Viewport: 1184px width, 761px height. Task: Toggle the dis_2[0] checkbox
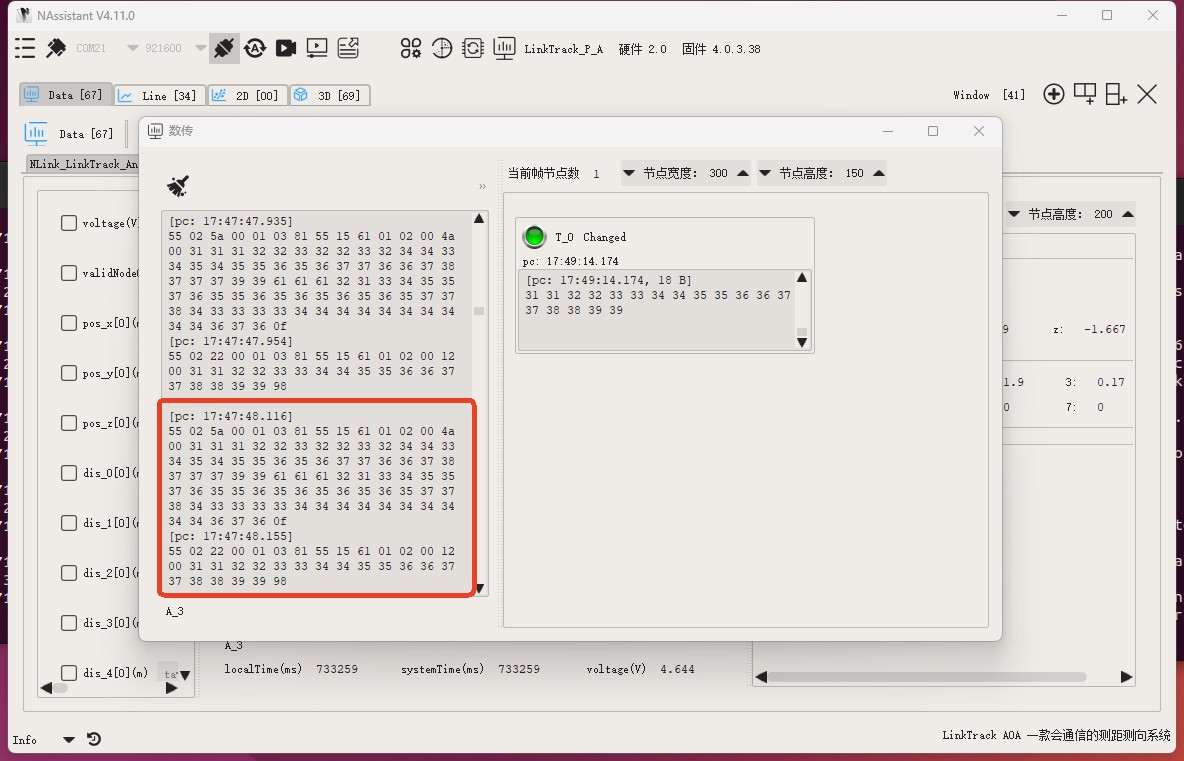tap(69, 573)
